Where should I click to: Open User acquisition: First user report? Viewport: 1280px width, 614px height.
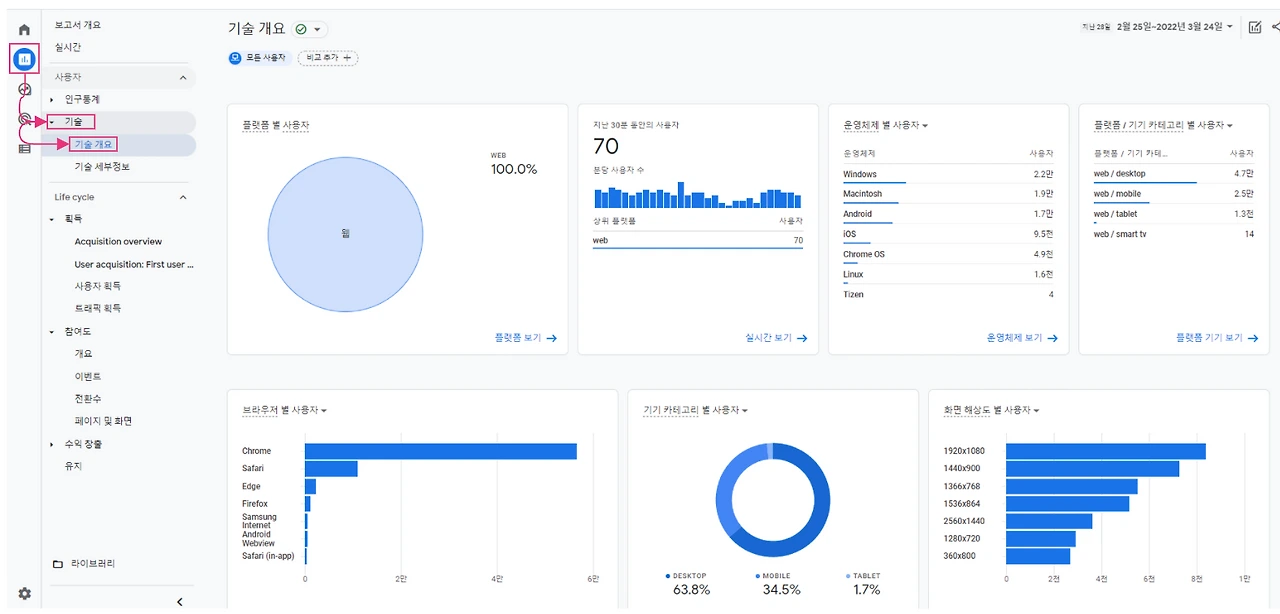(134, 265)
